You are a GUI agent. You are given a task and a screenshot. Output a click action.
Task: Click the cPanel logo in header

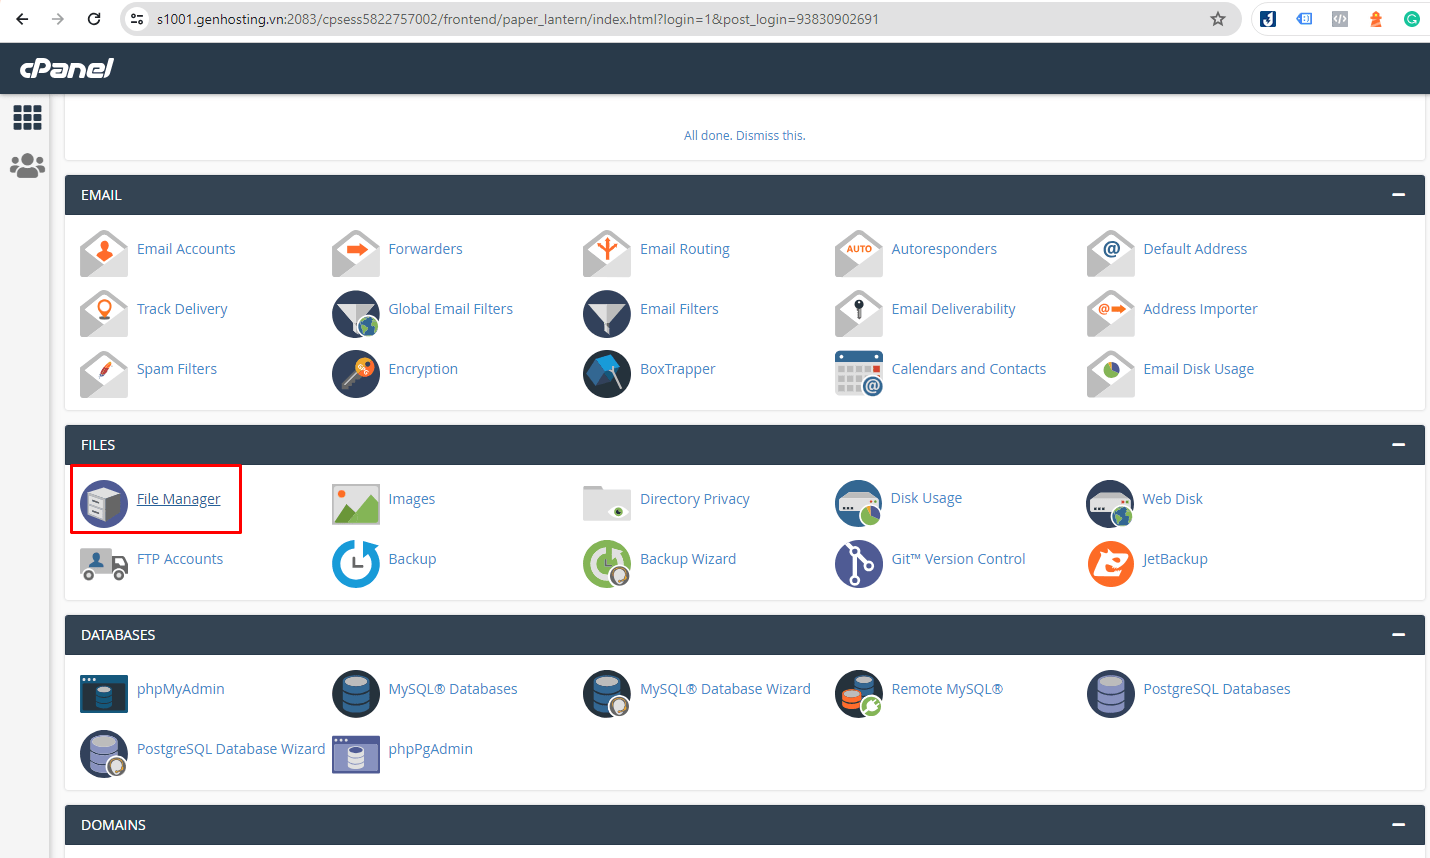pyautogui.click(x=67, y=68)
